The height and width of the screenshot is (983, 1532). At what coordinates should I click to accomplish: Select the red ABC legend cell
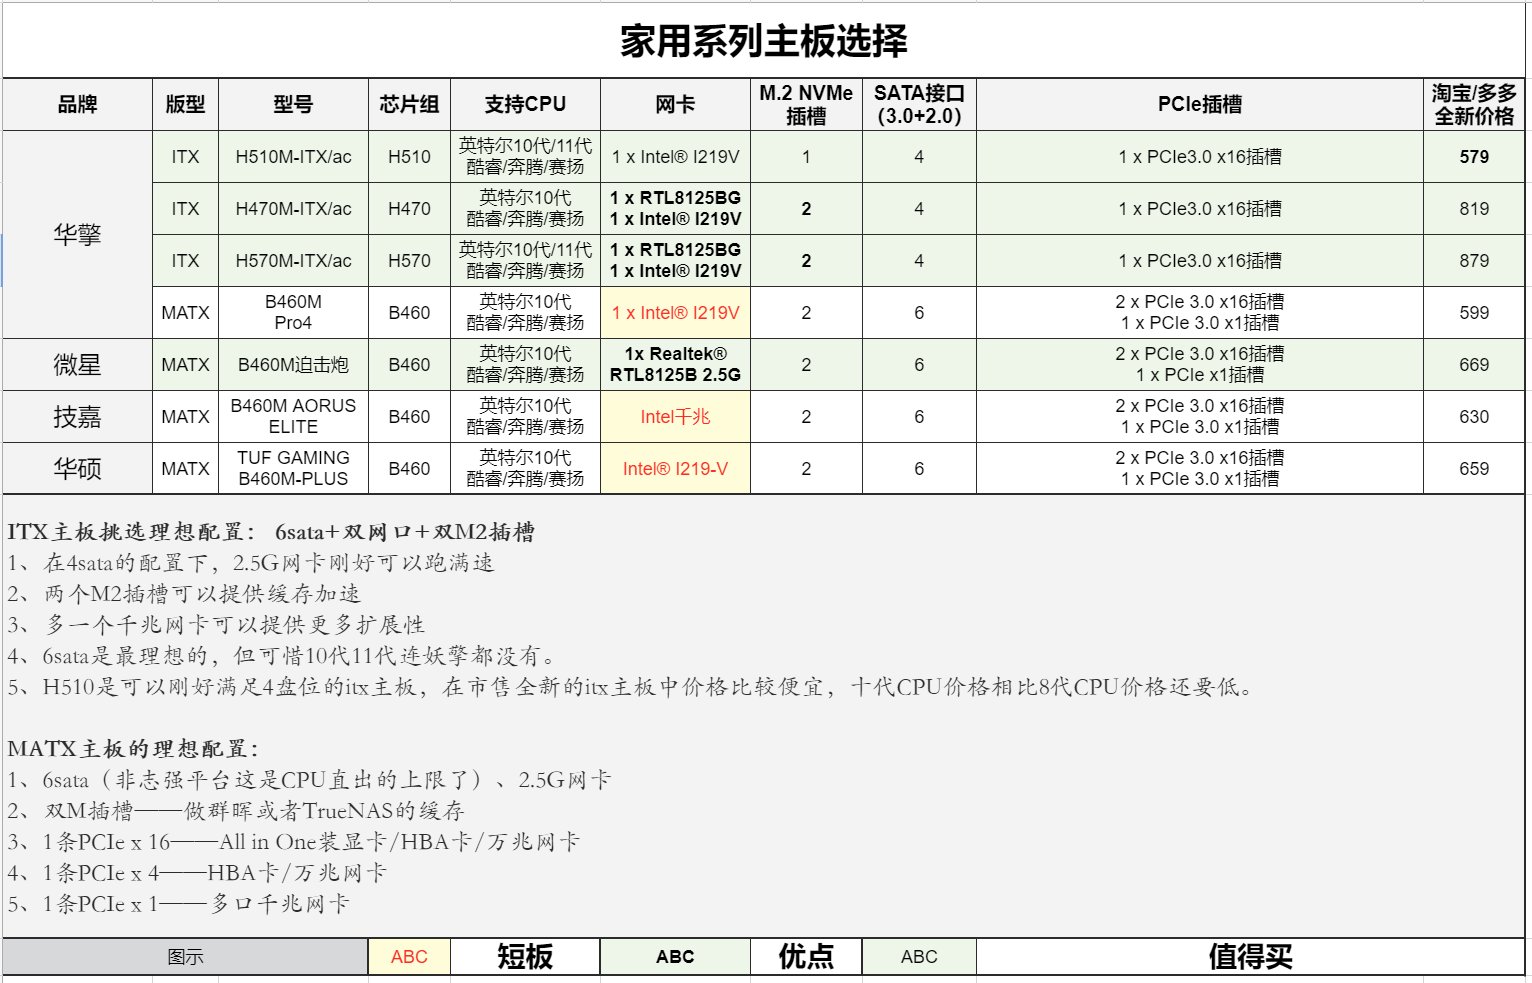[x=408, y=956]
